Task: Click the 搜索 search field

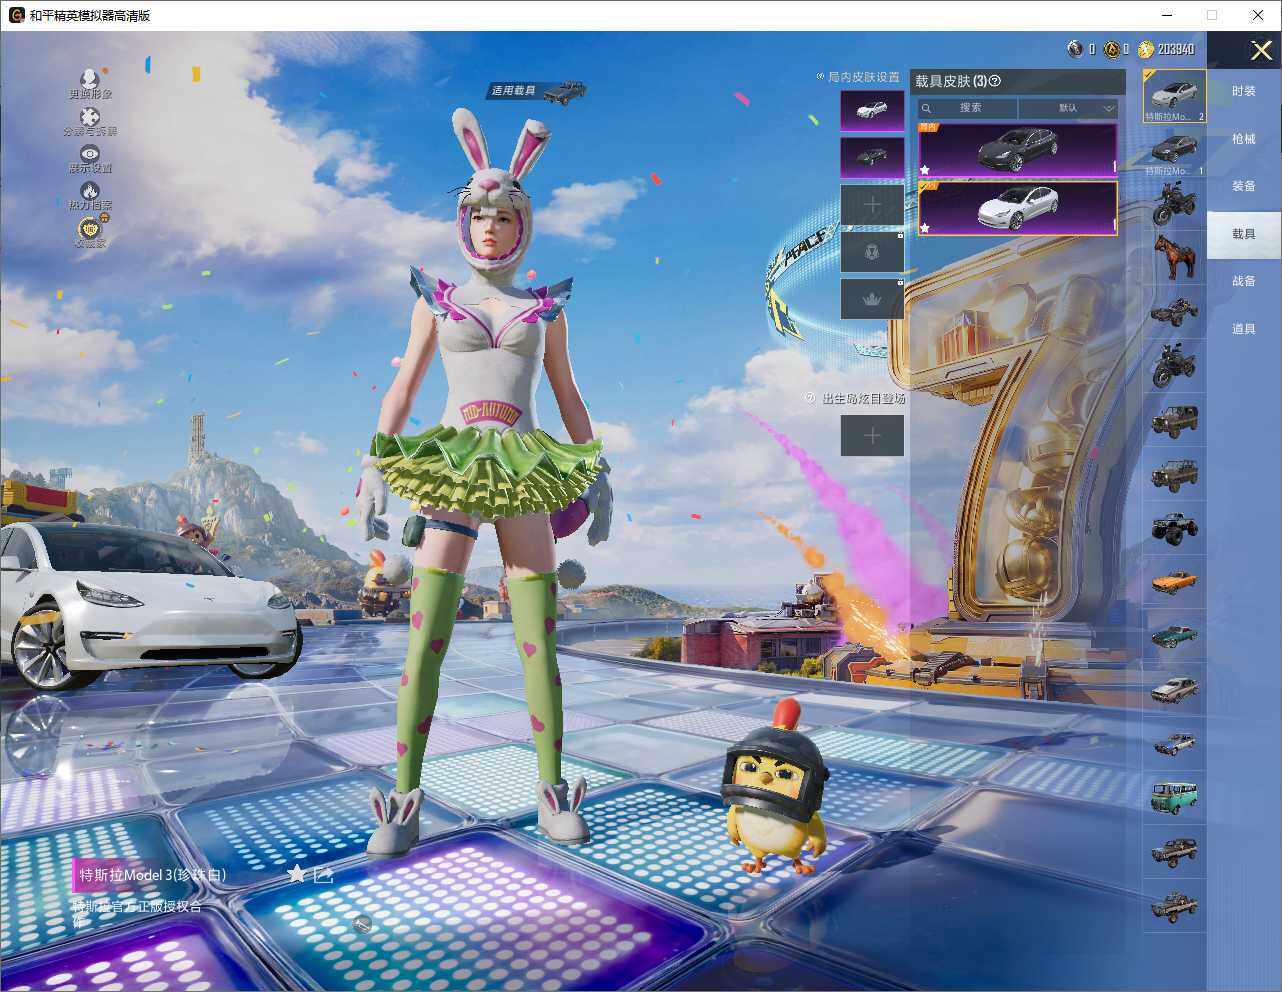Action: coord(968,108)
